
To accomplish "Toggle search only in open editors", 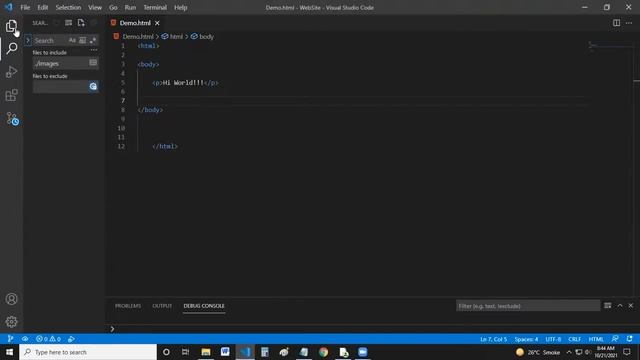I will [x=93, y=62].
